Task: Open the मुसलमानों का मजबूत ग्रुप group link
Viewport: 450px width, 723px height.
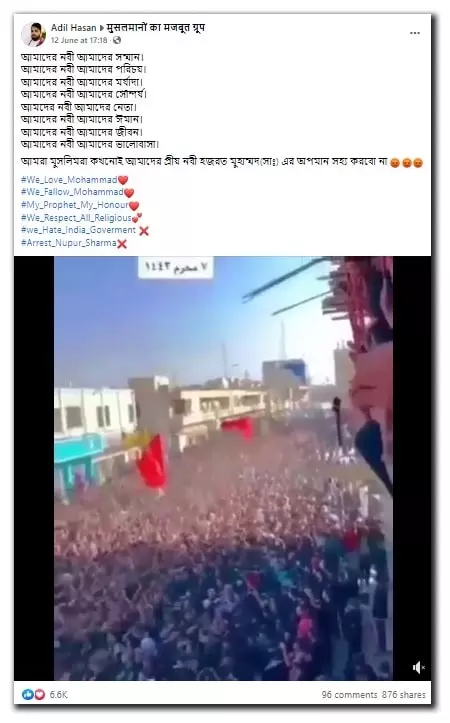Action: pyautogui.click(x=156, y=28)
